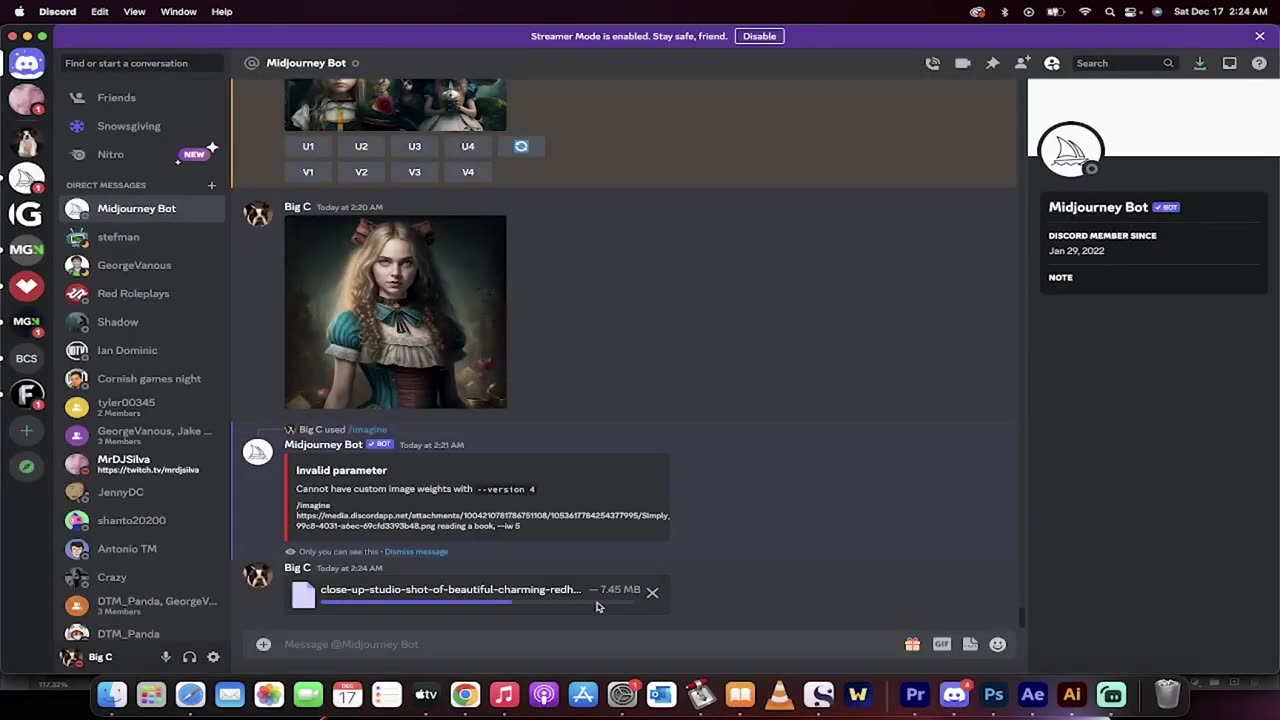Open the Cornish games night group
1280x720 pixels.
click(x=144, y=379)
